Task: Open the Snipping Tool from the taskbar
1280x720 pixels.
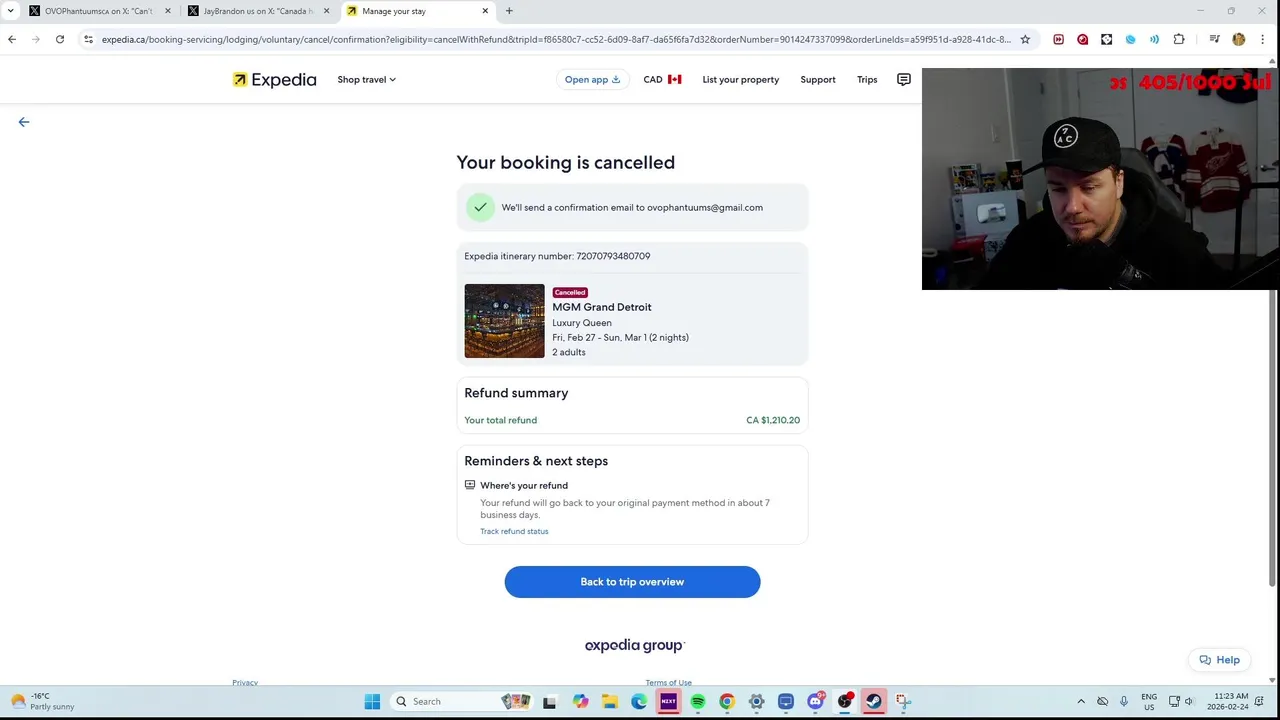Action: point(902,702)
